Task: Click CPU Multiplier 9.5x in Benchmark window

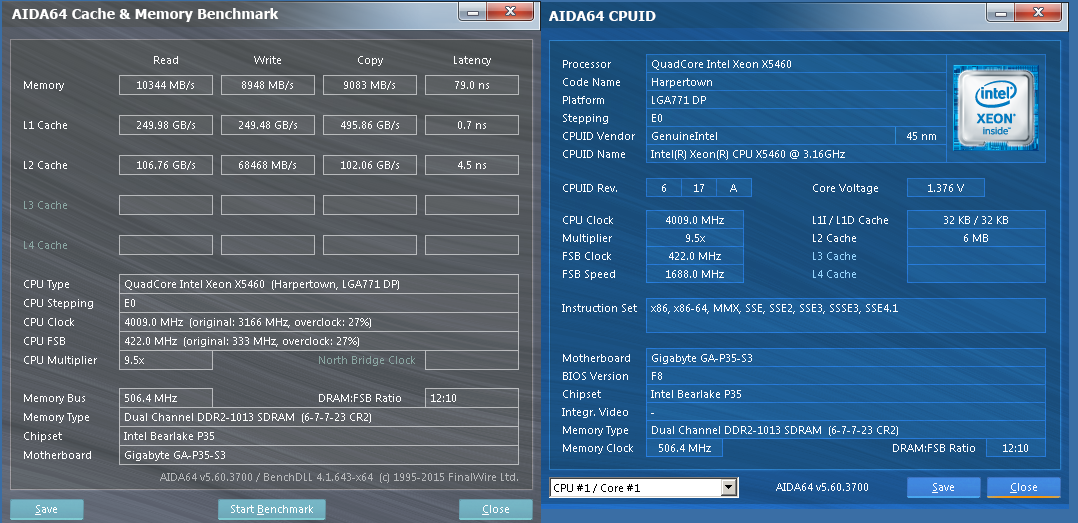Action: click(166, 360)
